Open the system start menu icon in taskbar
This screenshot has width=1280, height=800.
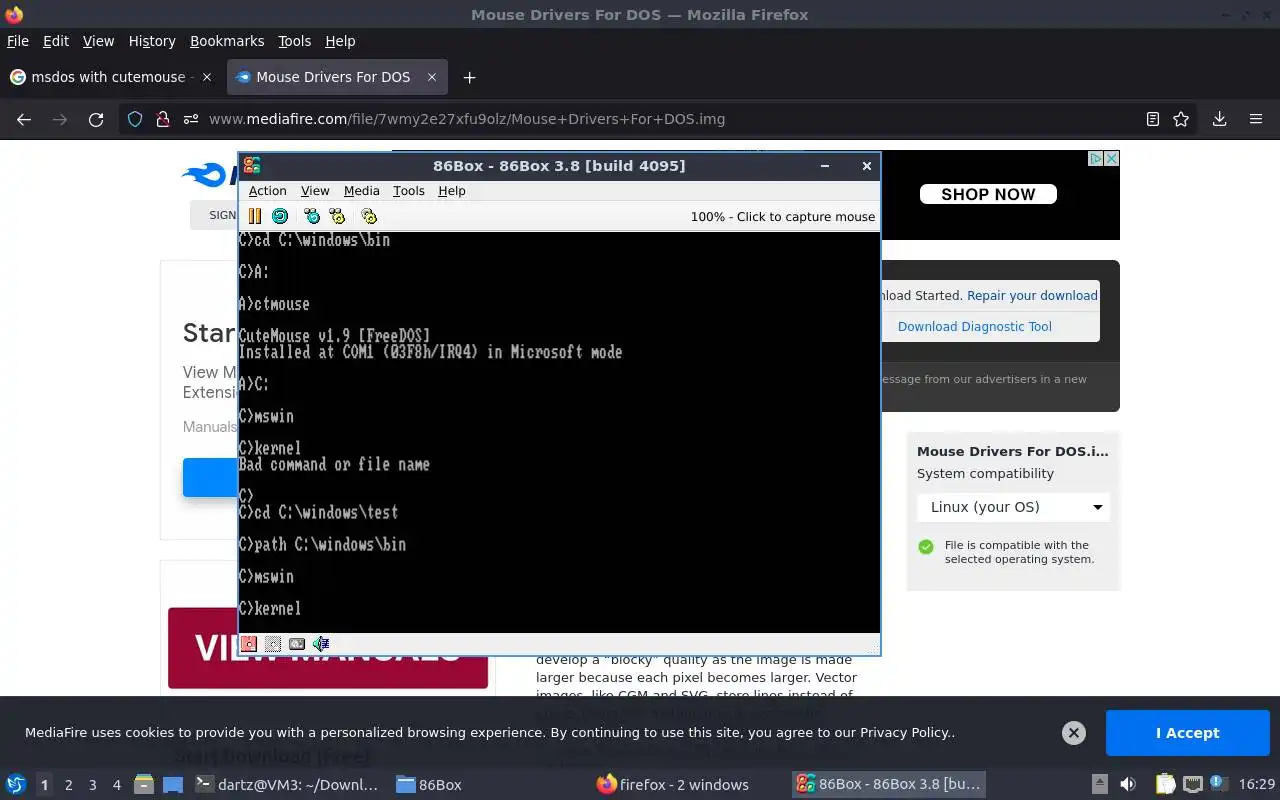coord(16,784)
